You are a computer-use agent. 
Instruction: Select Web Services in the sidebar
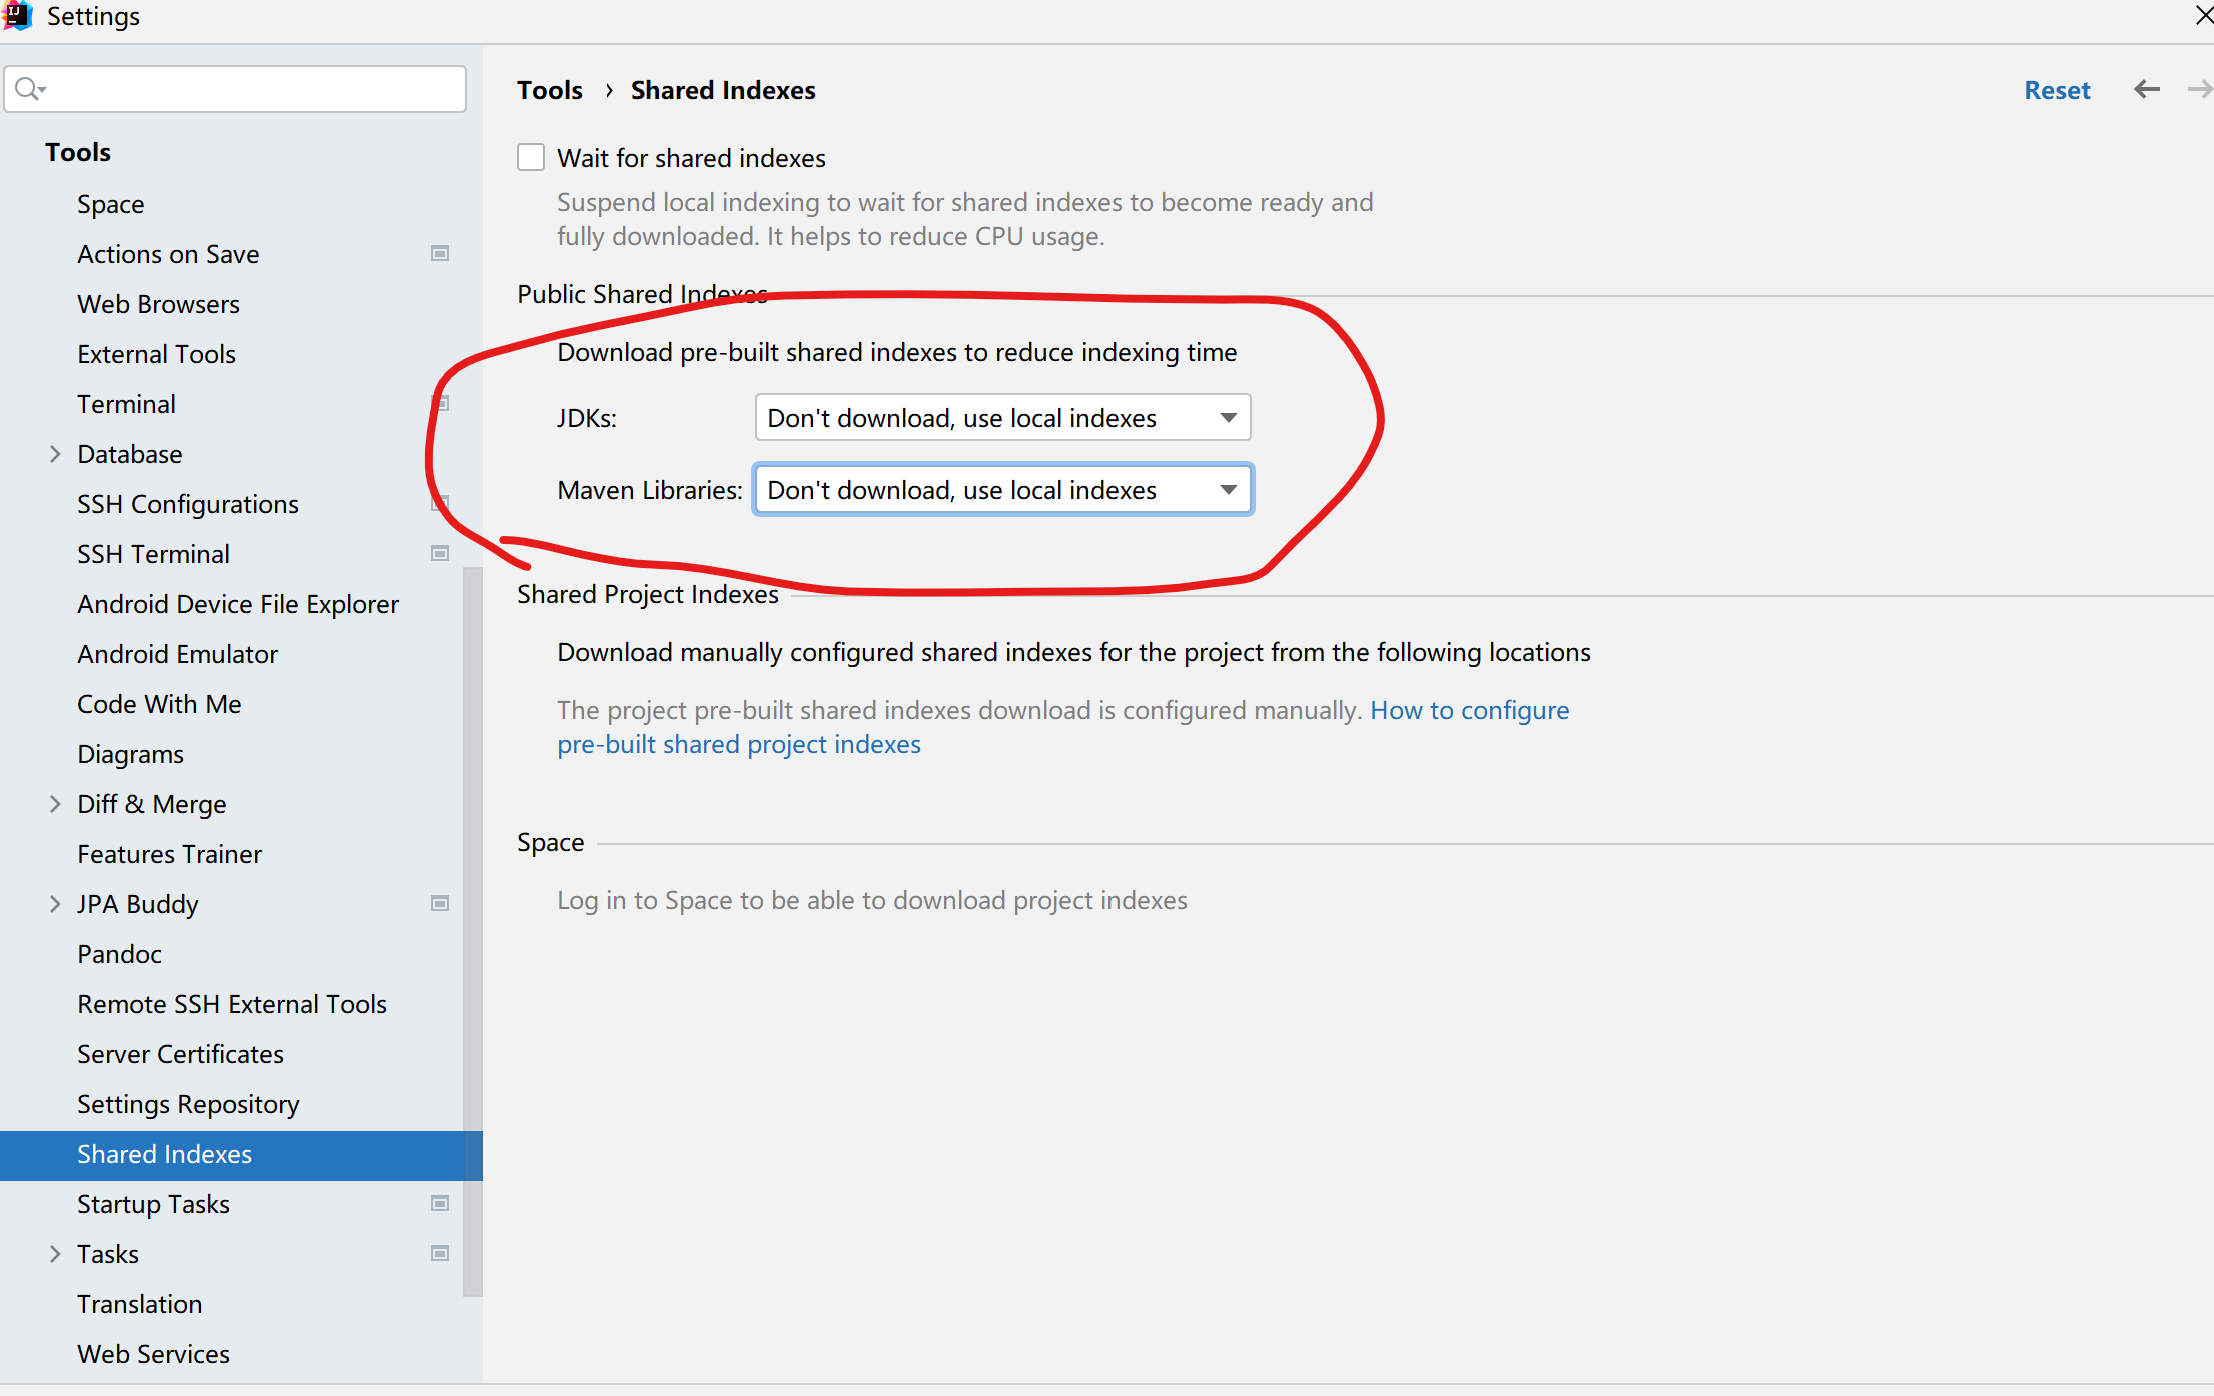click(154, 1353)
